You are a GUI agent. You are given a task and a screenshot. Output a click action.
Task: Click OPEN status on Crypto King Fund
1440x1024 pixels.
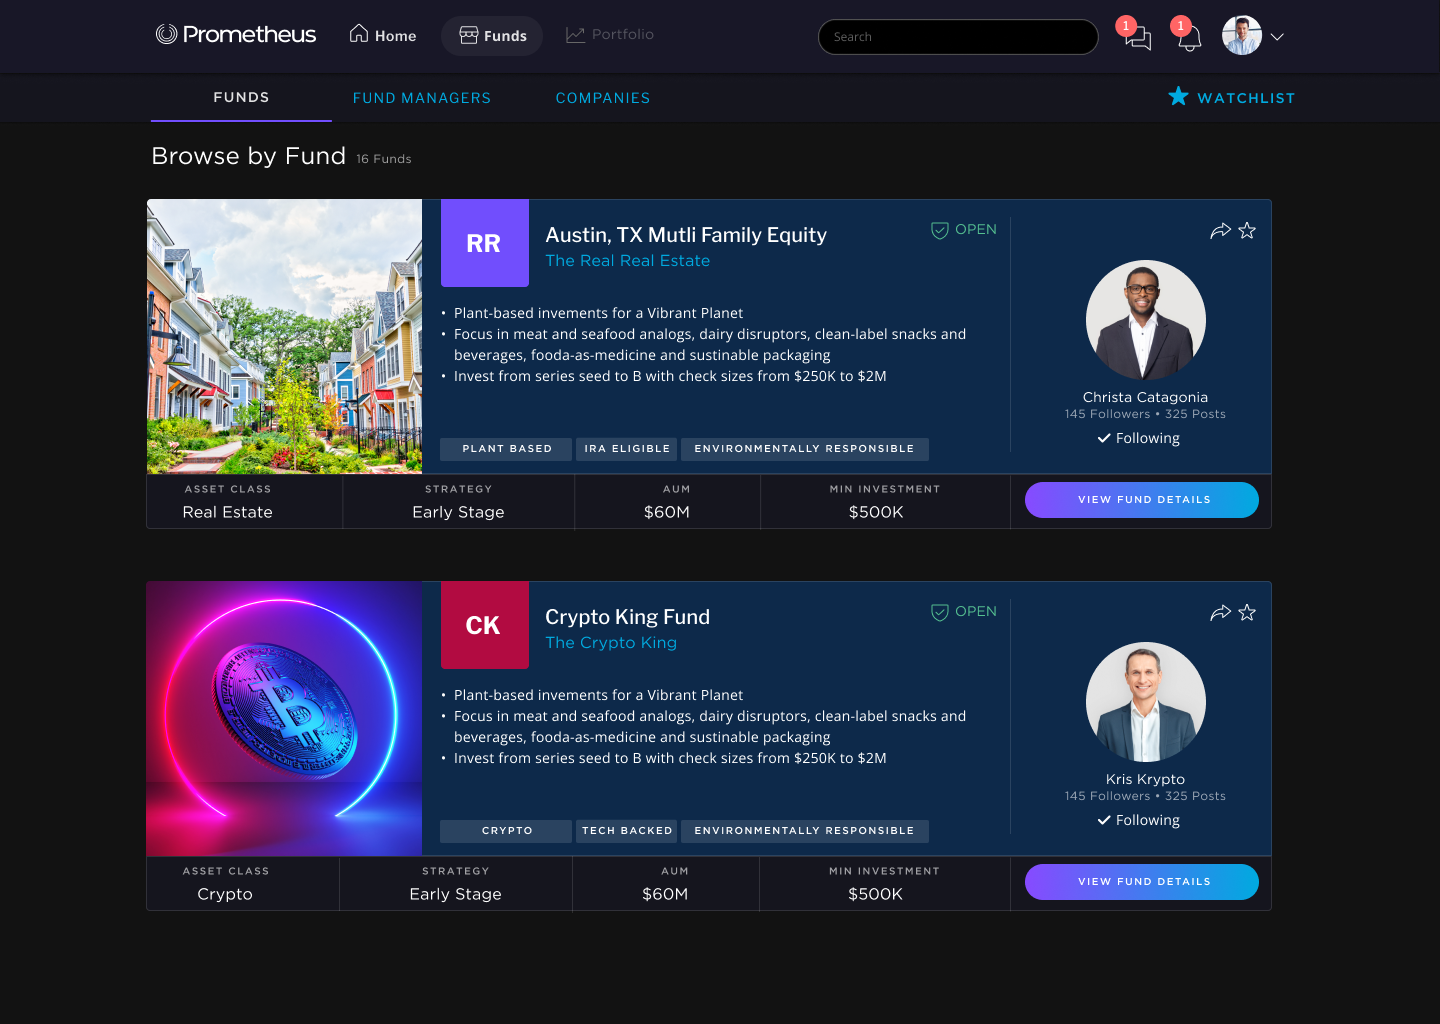(x=964, y=612)
